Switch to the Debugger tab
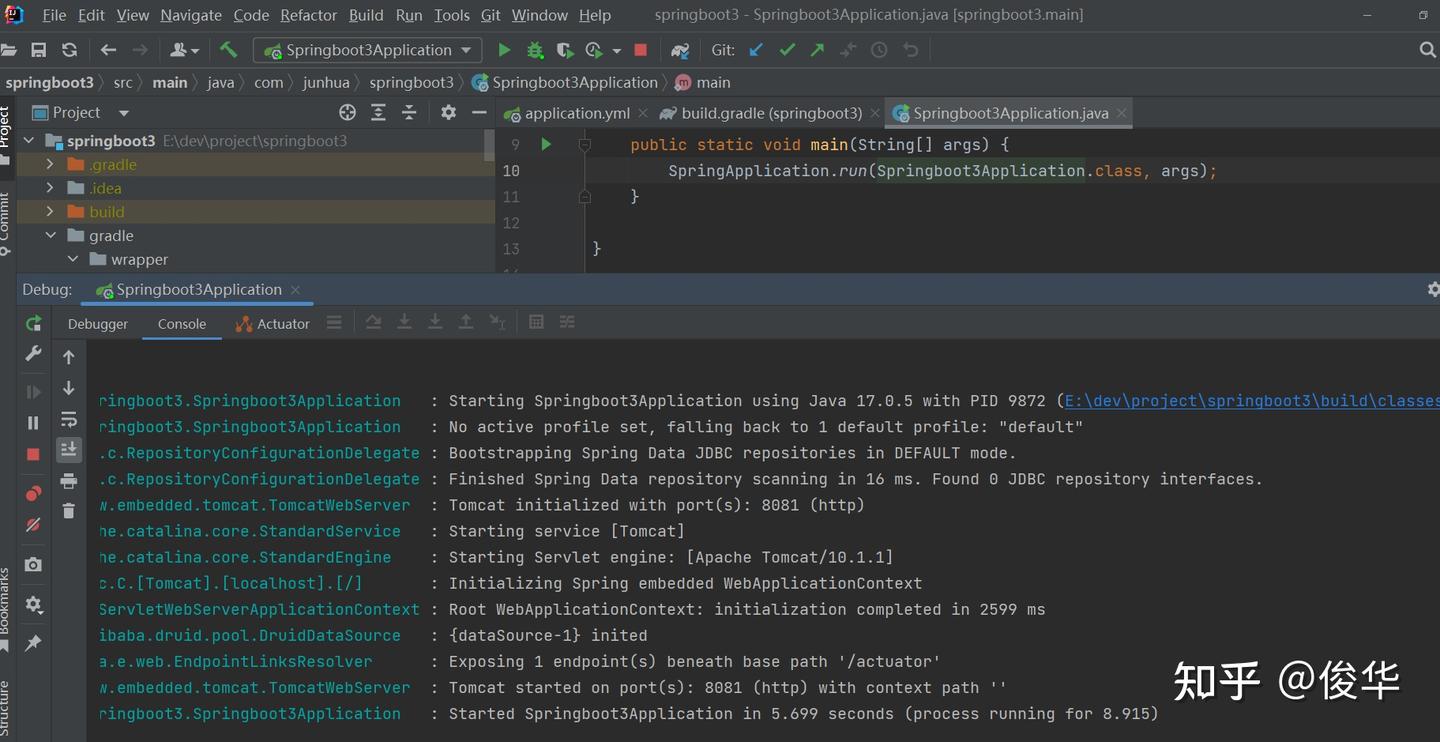 (x=97, y=324)
